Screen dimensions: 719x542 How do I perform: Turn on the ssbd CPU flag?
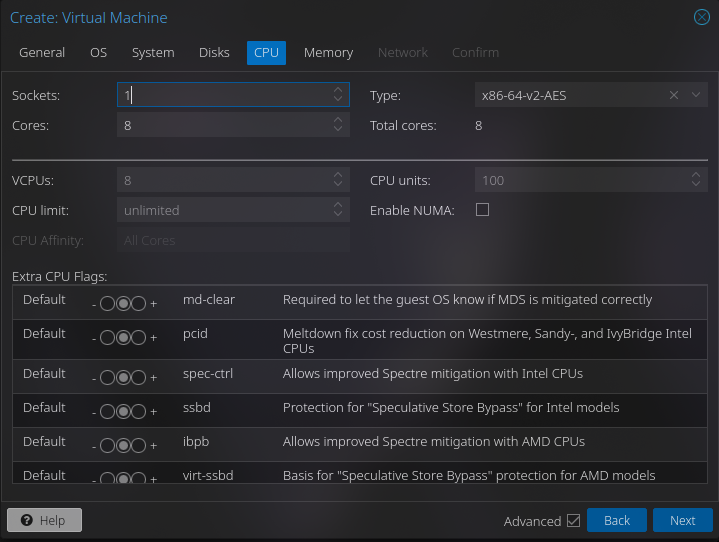(x=139, y=412)
